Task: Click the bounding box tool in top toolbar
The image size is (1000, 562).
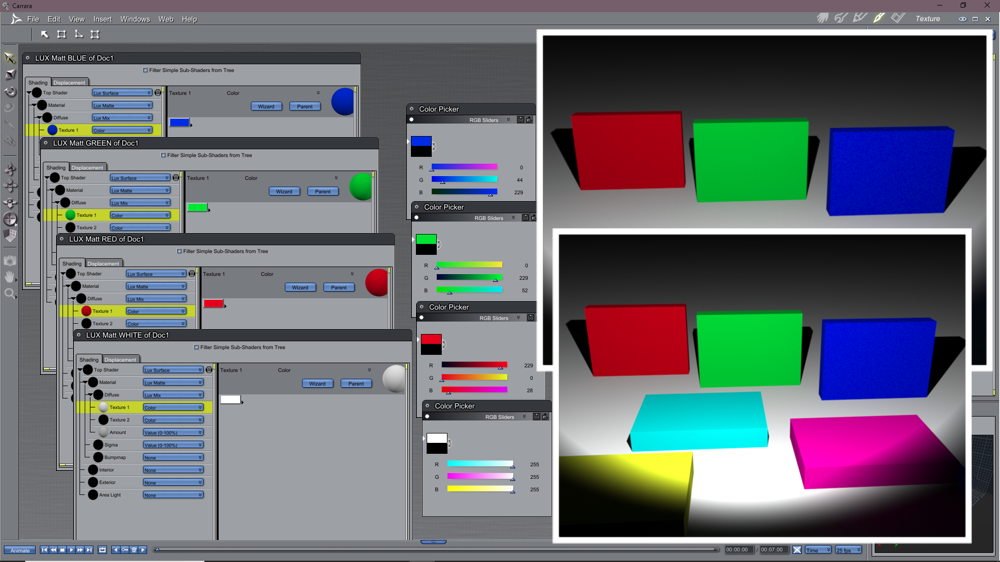Action: pyautogui.click(x=61, y=34)
